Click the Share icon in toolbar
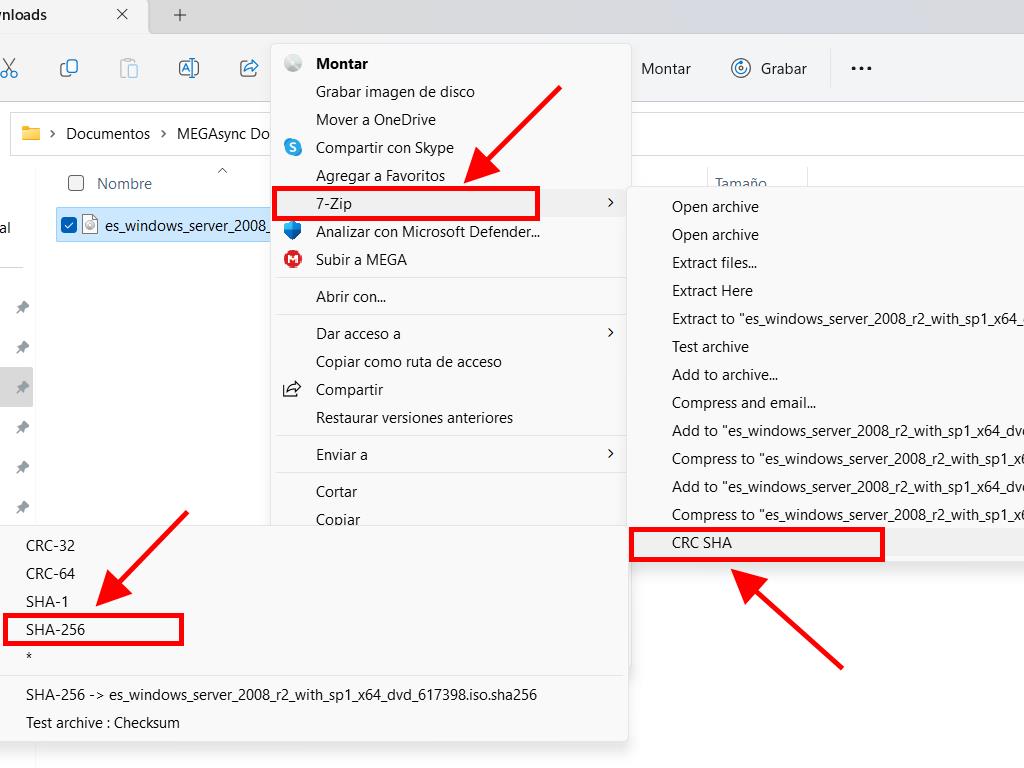Viewport: 1024px width, 768px height. (x=249, y=68)
